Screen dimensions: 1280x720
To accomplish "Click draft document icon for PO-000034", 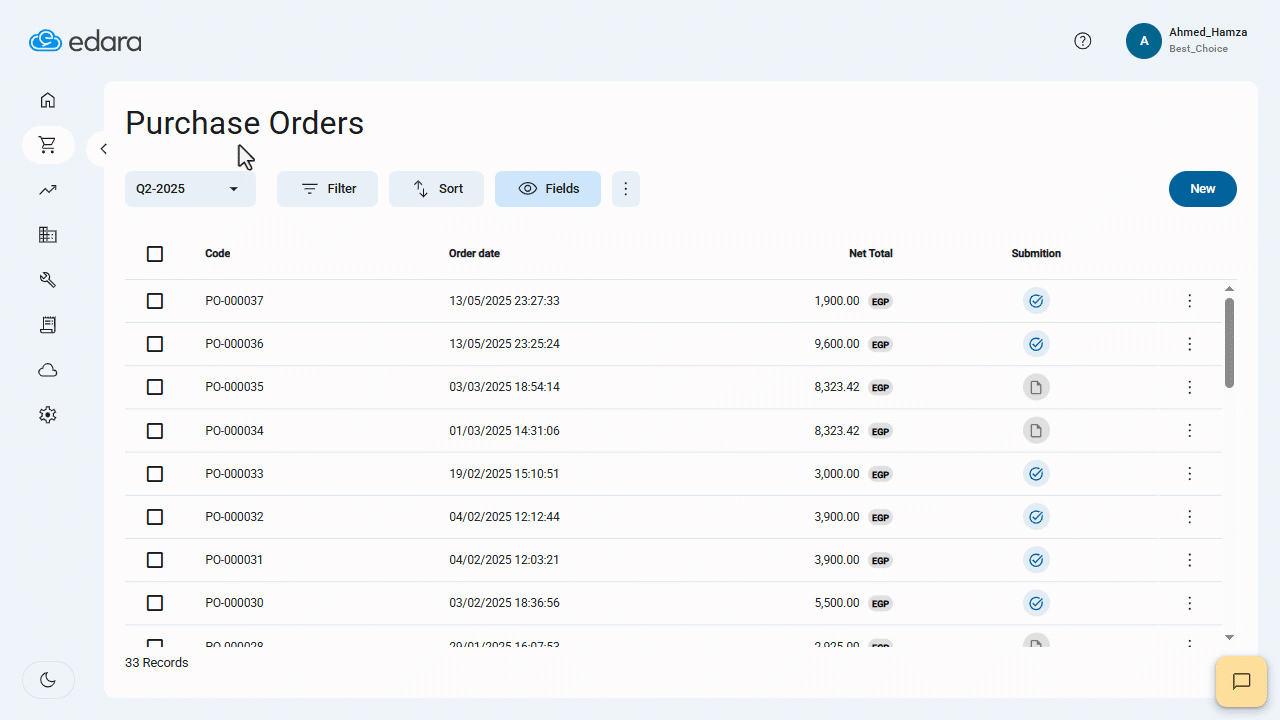I will pyautogui.click(x=1036, y=431).
